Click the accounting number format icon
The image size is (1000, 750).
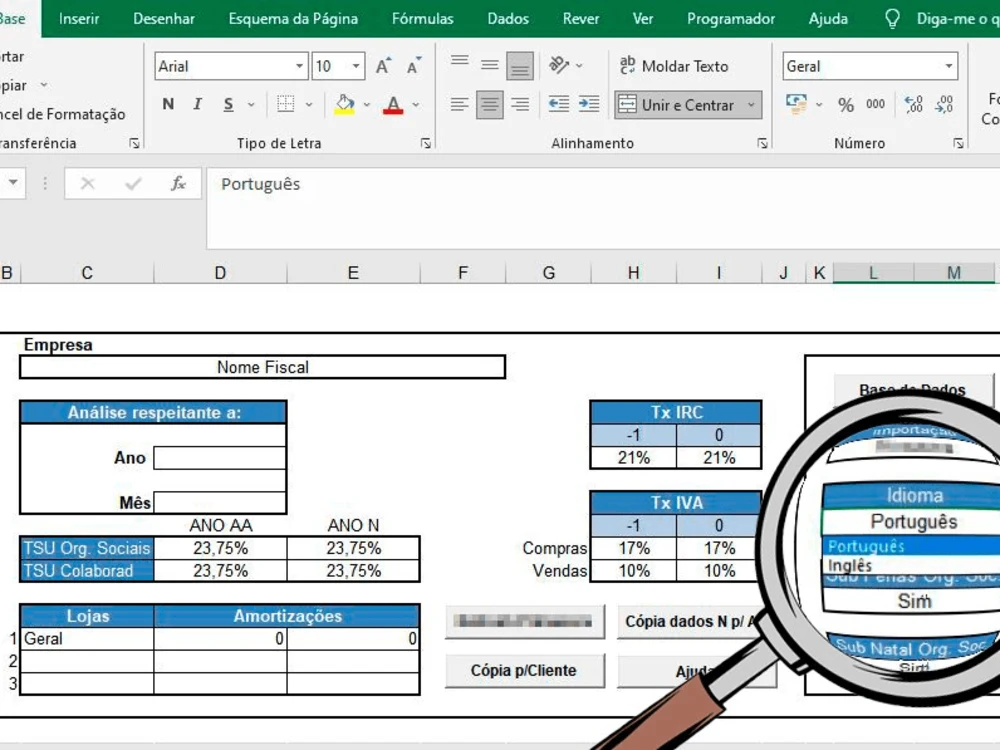(x=797, y=104)
